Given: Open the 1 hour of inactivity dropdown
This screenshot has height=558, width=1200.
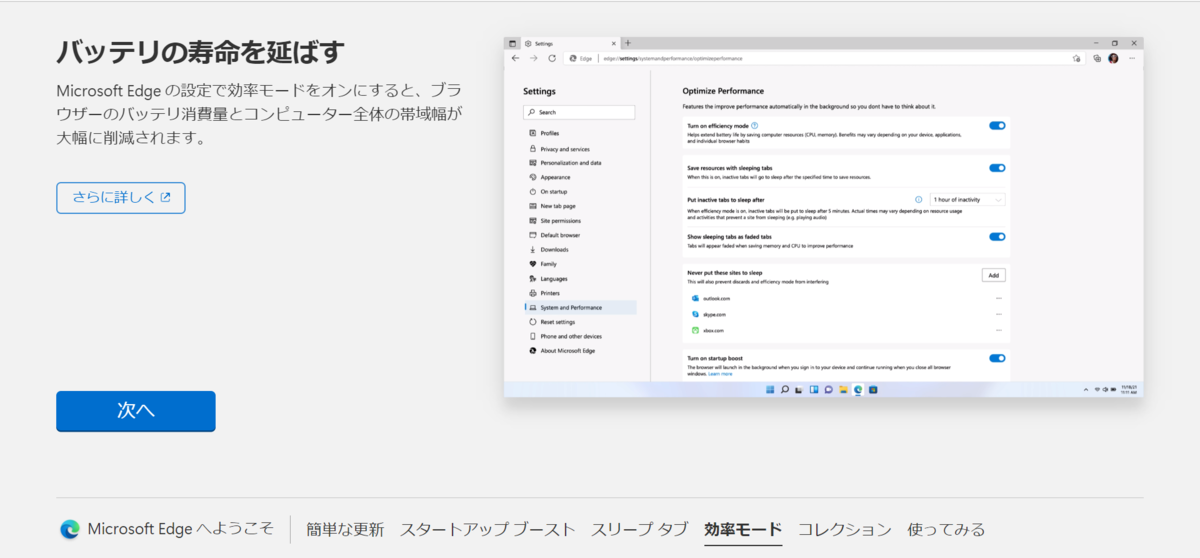Looking at the screenshot, I should click(967, 199).
